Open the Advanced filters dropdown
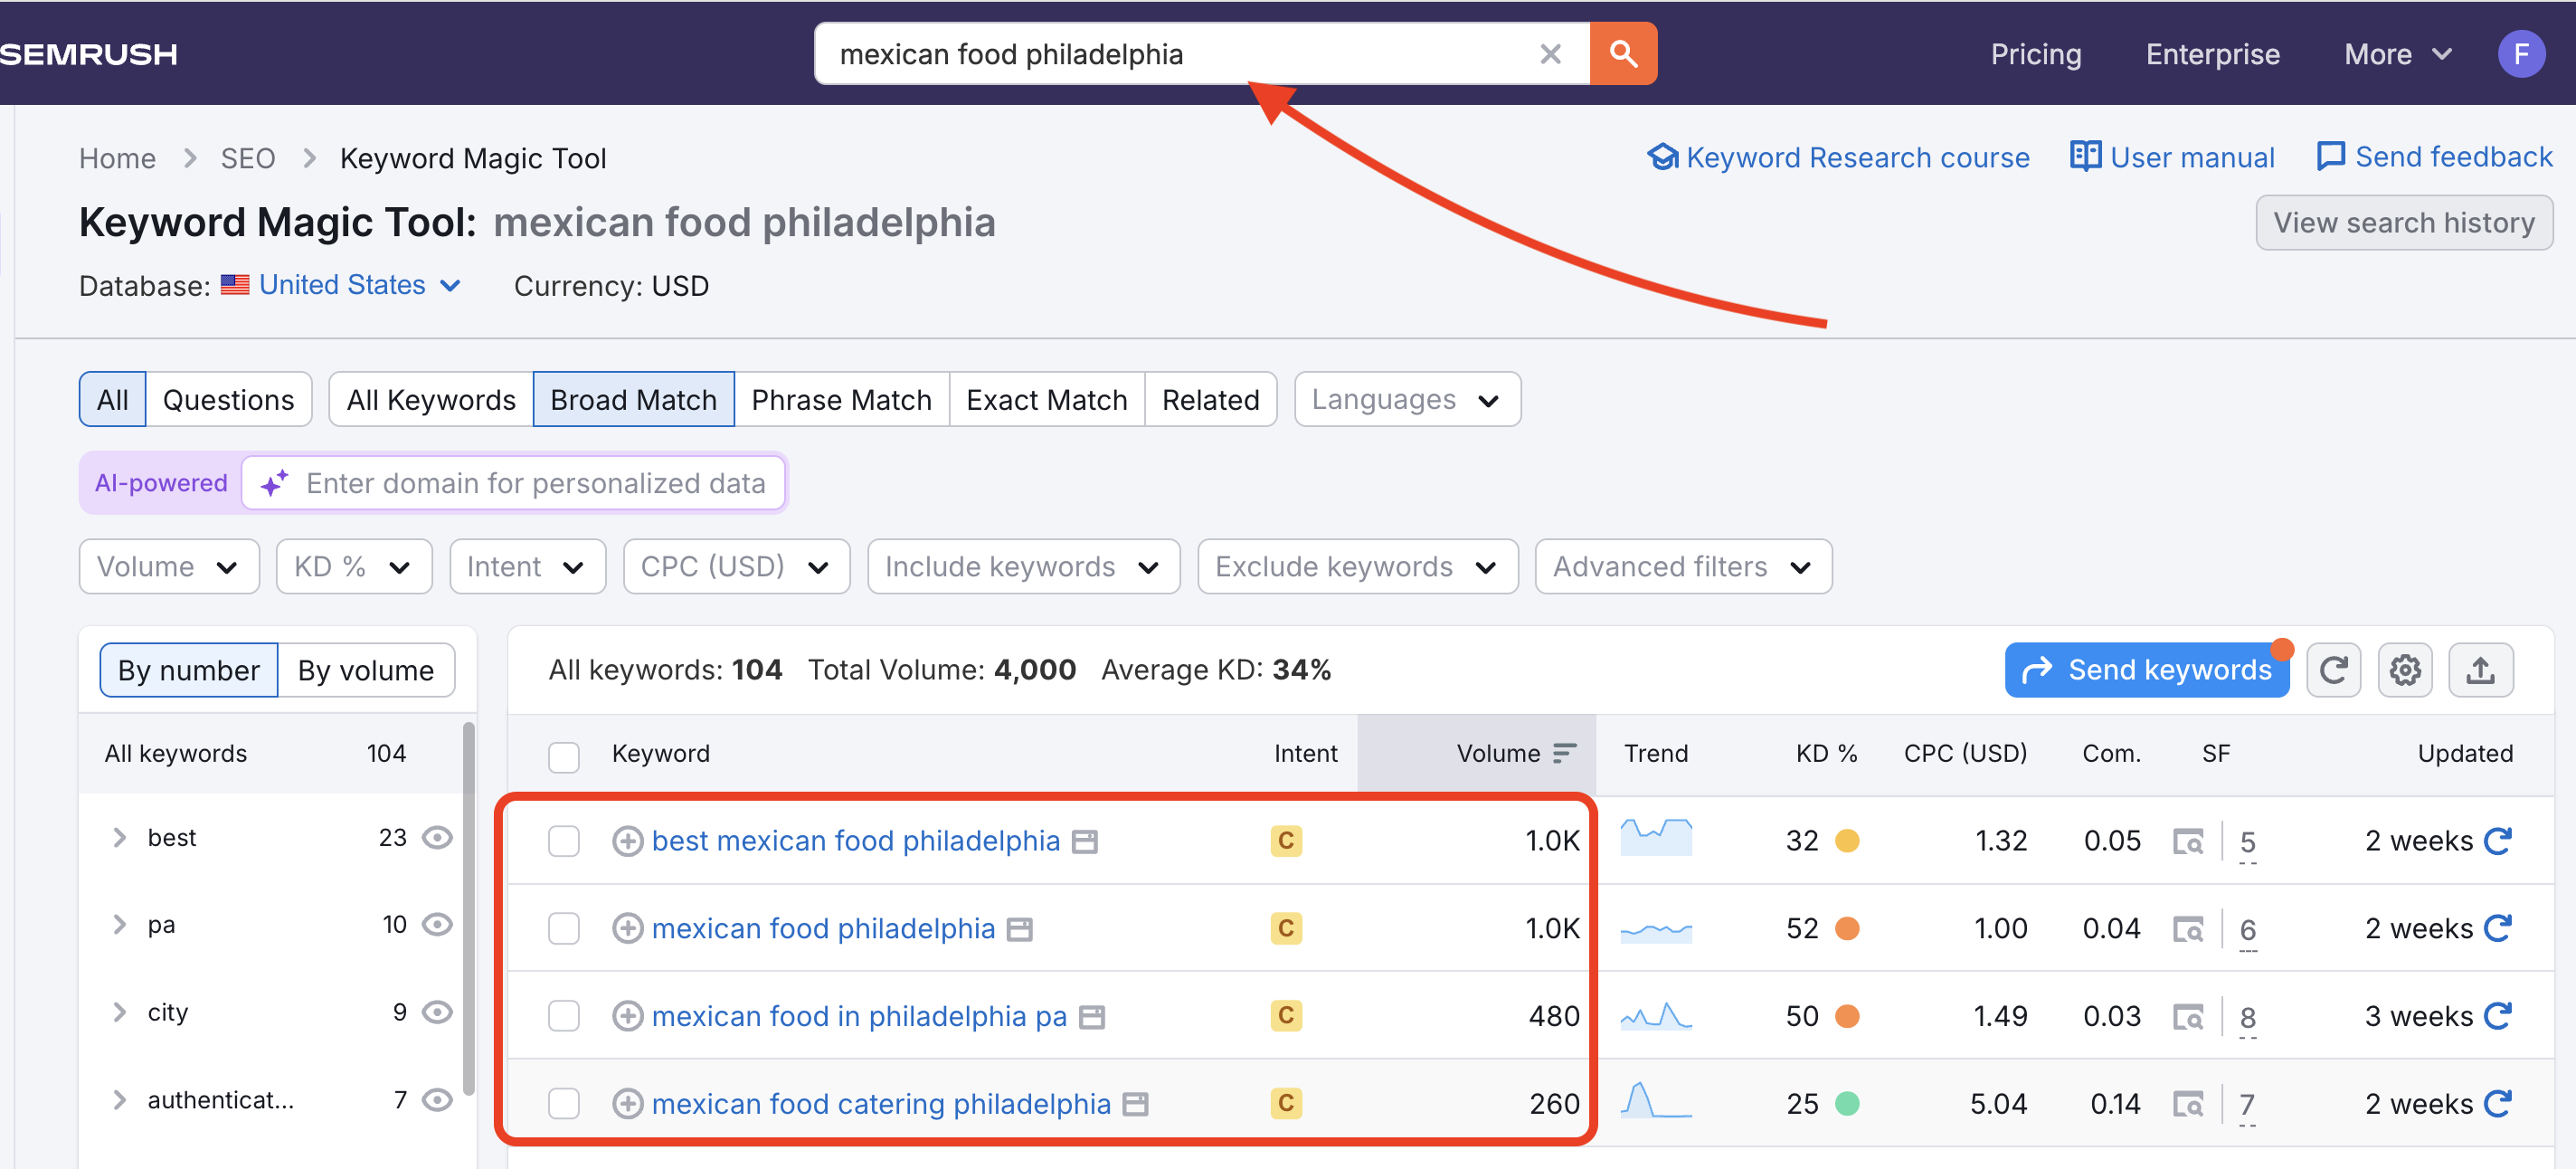The image size is (2576, 1169). [1682, 566]
